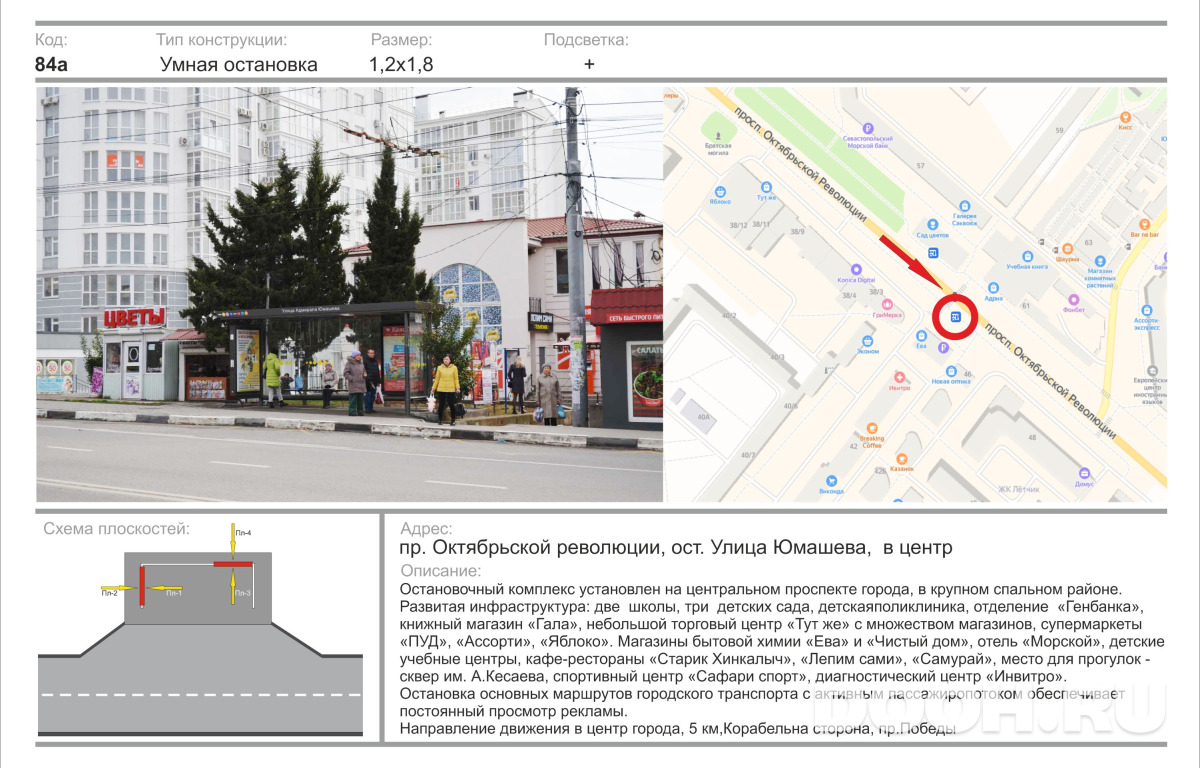Click the Эконом store icon
The height and width of the screenshot is (768, 1200).
coord(868,340)
